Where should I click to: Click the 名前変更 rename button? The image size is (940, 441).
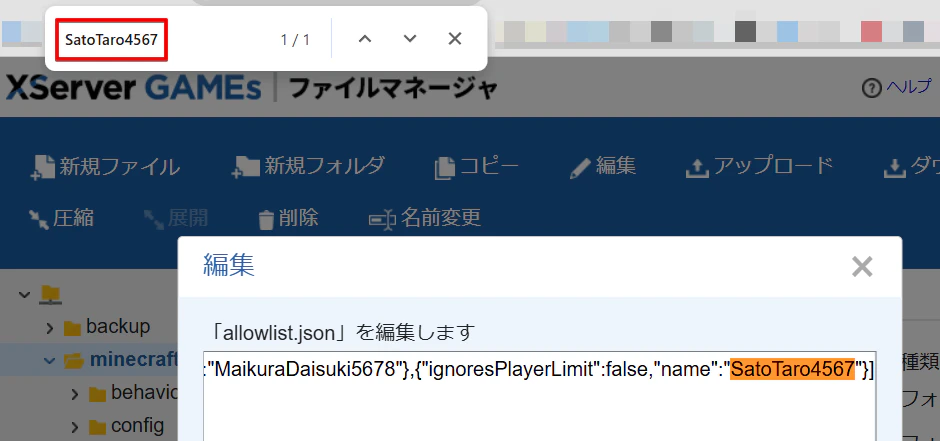(424, 218)
